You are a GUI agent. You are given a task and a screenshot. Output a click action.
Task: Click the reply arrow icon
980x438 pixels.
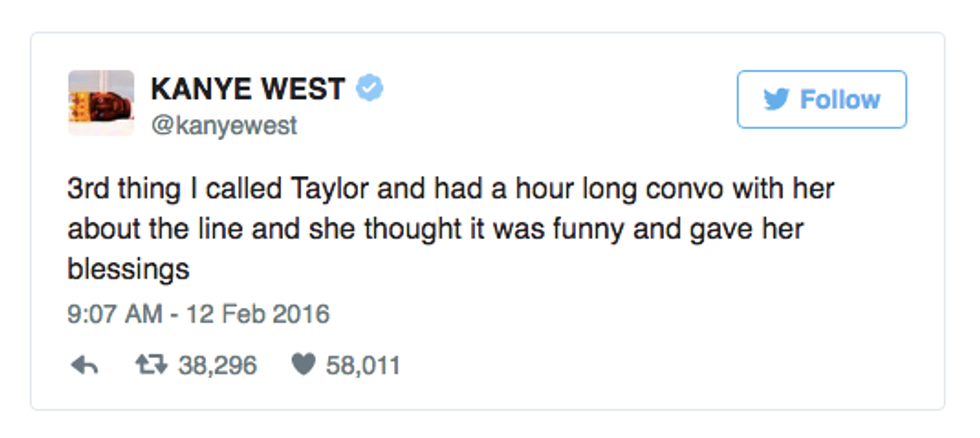click(84, 366)
